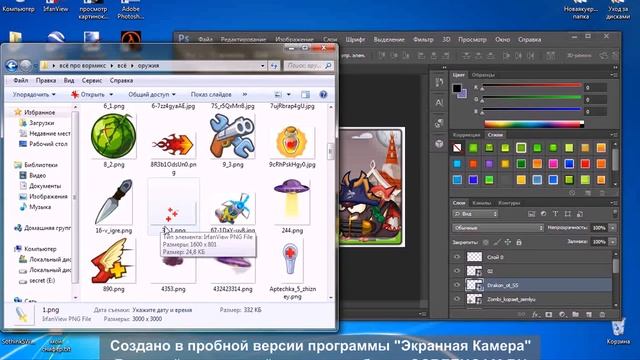Open address bar history dropdown arrow

click(x=262, y=65)
